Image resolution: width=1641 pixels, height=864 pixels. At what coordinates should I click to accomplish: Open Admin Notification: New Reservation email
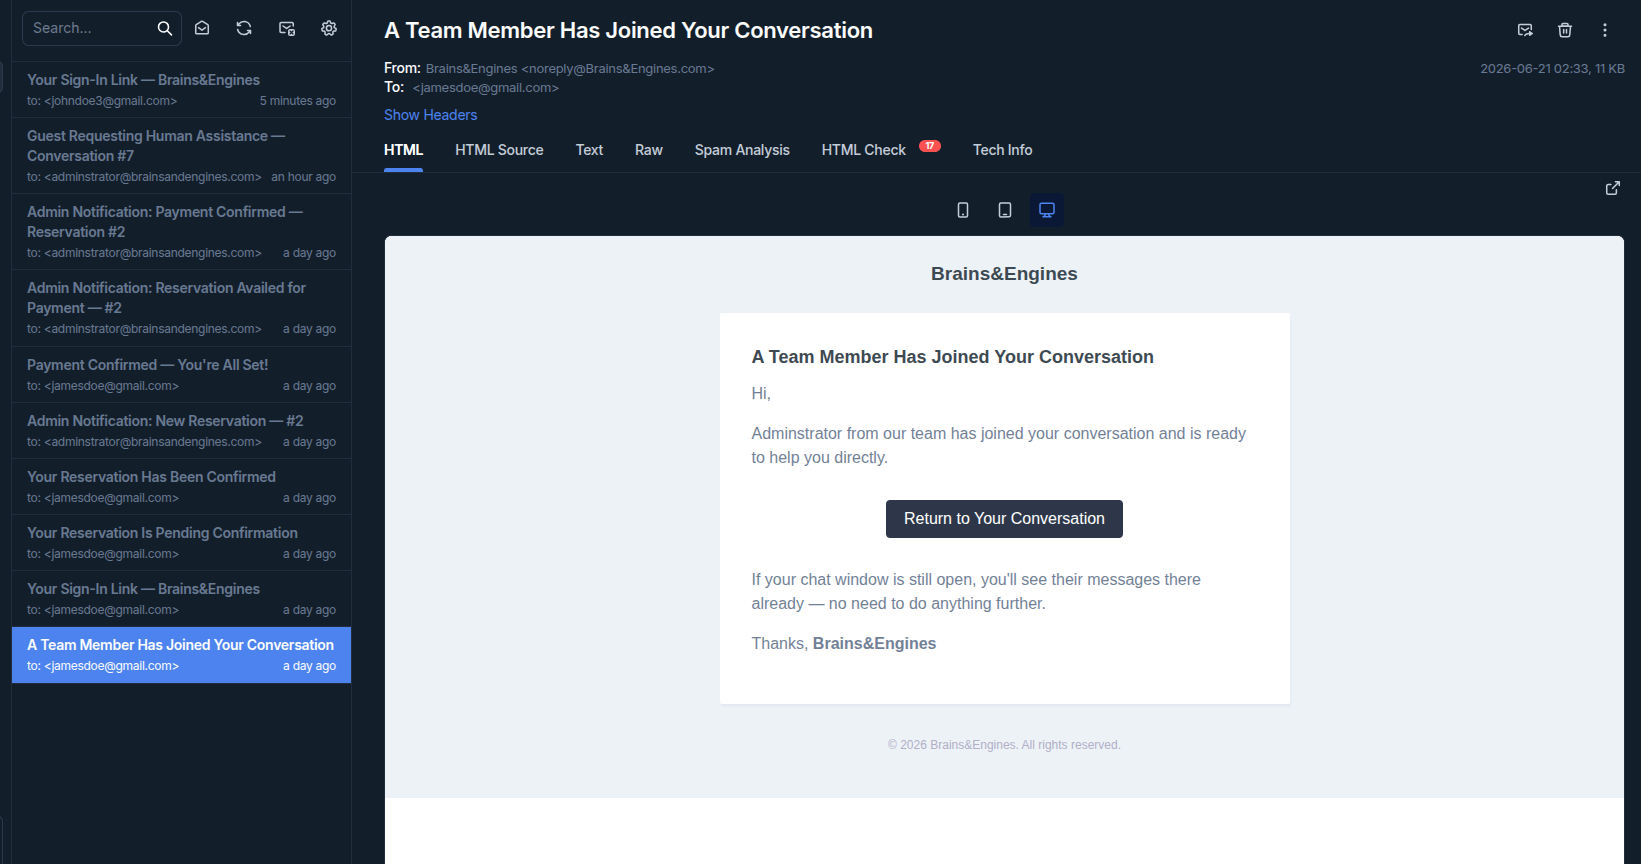coord(181,431)
